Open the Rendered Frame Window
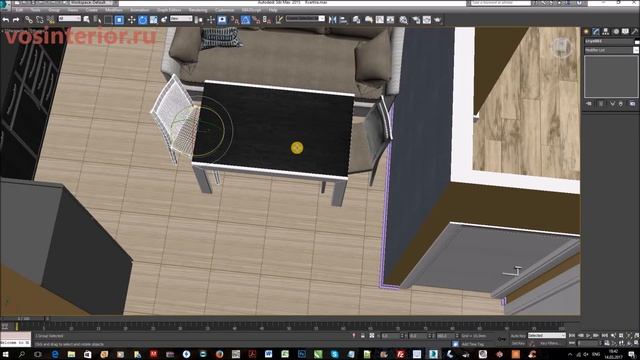 [427, 20]
